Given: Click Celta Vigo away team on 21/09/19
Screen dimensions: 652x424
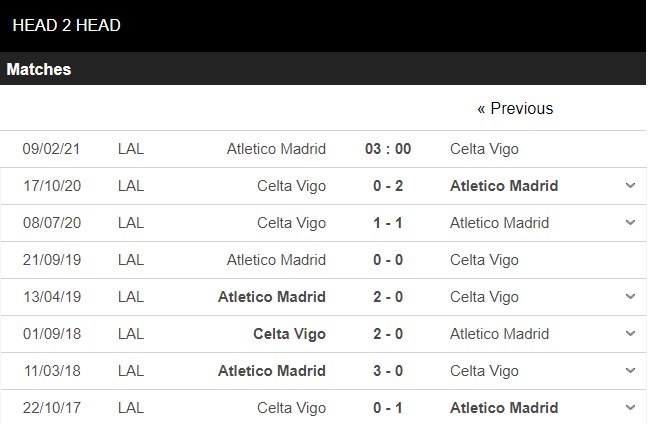Looking at the screenshot, I should [x=484, y=260].
